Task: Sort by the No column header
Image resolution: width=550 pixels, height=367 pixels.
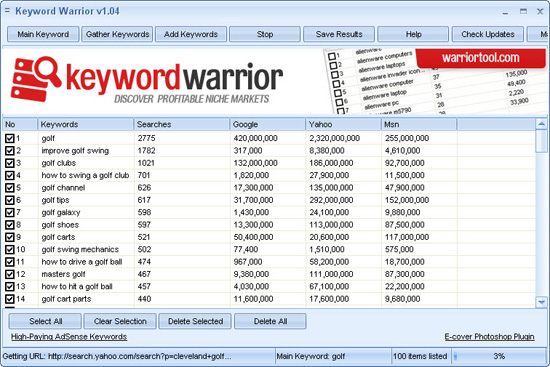Action: click(x=20, y=125)
